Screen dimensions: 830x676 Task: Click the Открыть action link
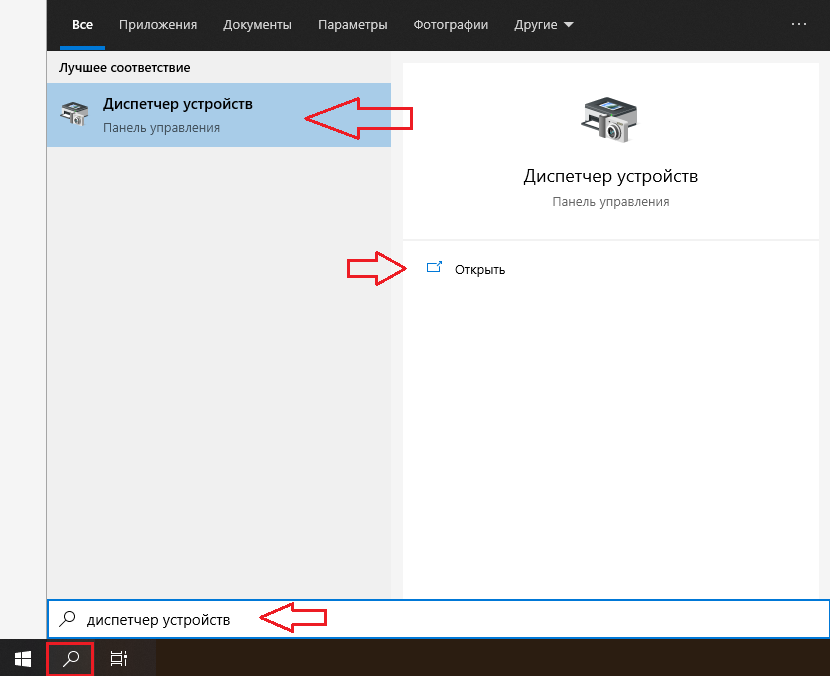[480, 269]
